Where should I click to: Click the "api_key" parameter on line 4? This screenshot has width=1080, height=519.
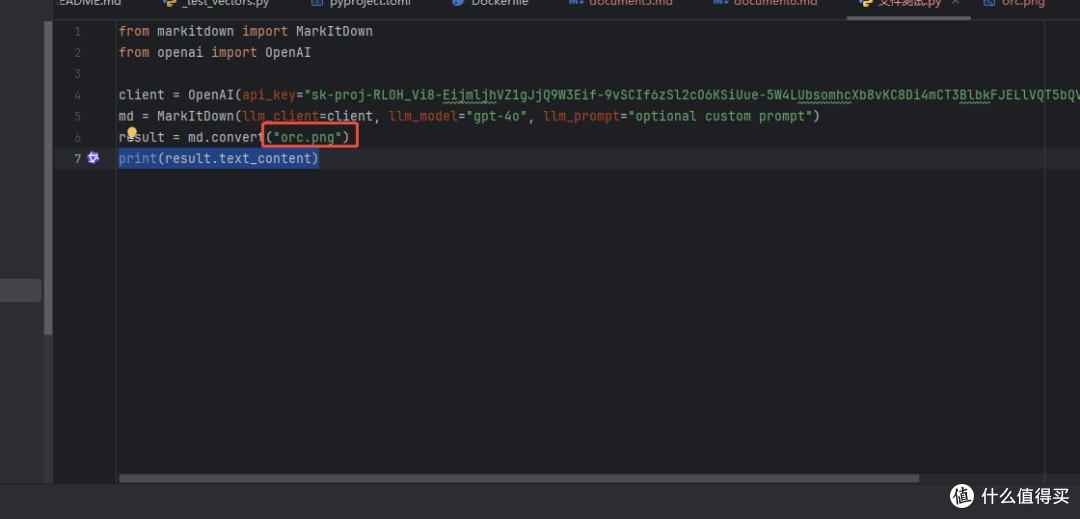269,95
